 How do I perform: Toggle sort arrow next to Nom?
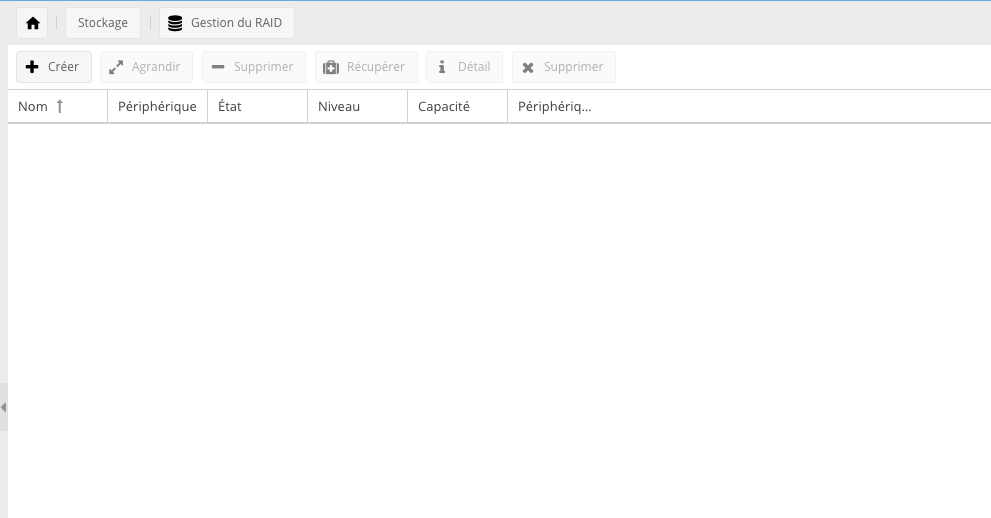(60, 106)
